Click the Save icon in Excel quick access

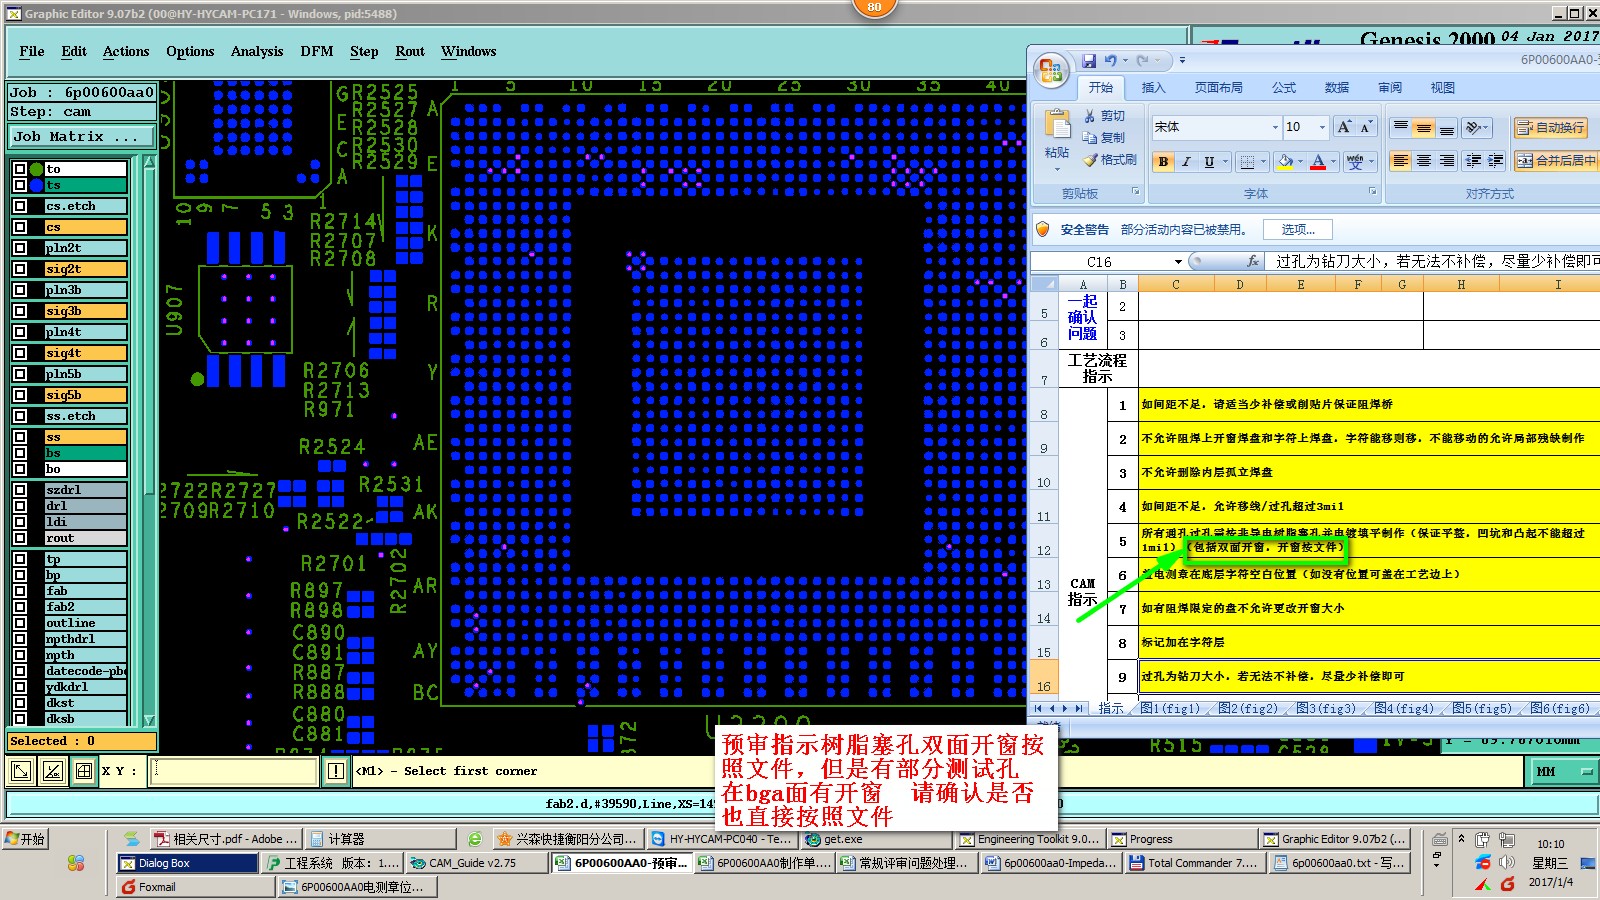pyautogui.click(x=1089, y=61)
